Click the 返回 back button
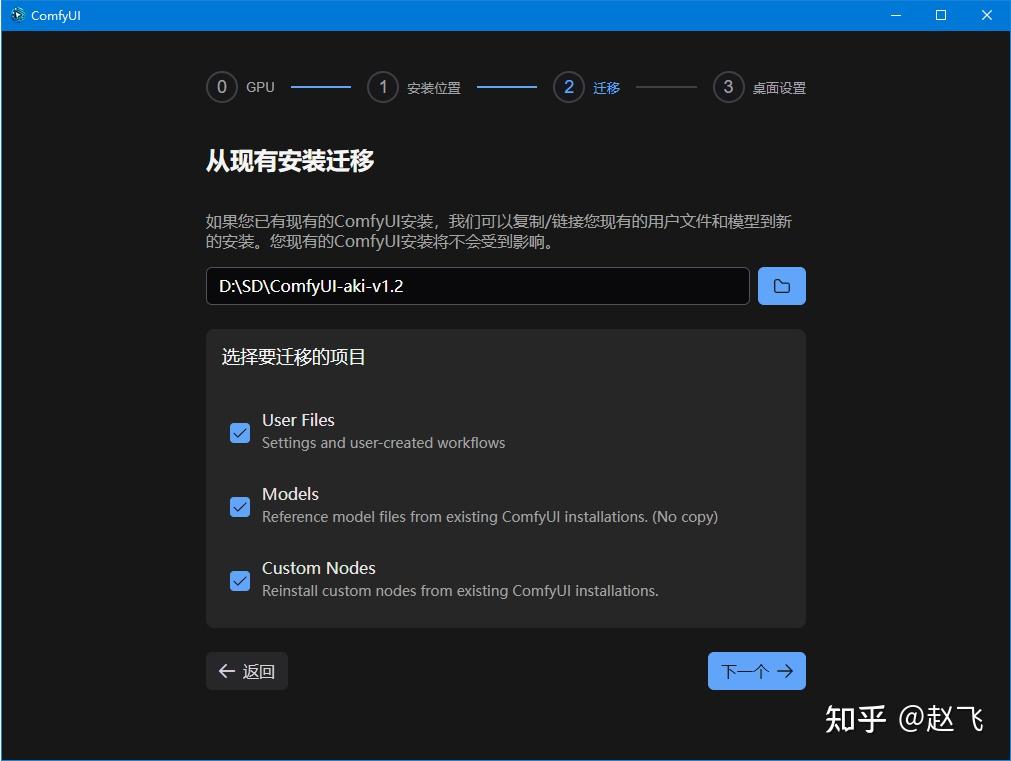 247,671
